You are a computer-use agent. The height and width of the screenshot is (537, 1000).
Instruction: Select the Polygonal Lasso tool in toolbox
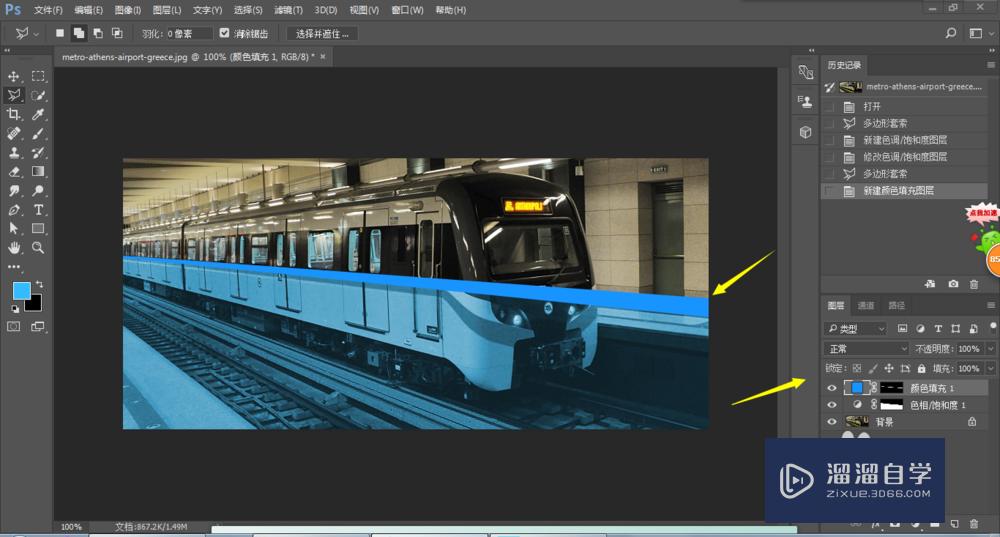pyautogui.click(x=13, y=96)
